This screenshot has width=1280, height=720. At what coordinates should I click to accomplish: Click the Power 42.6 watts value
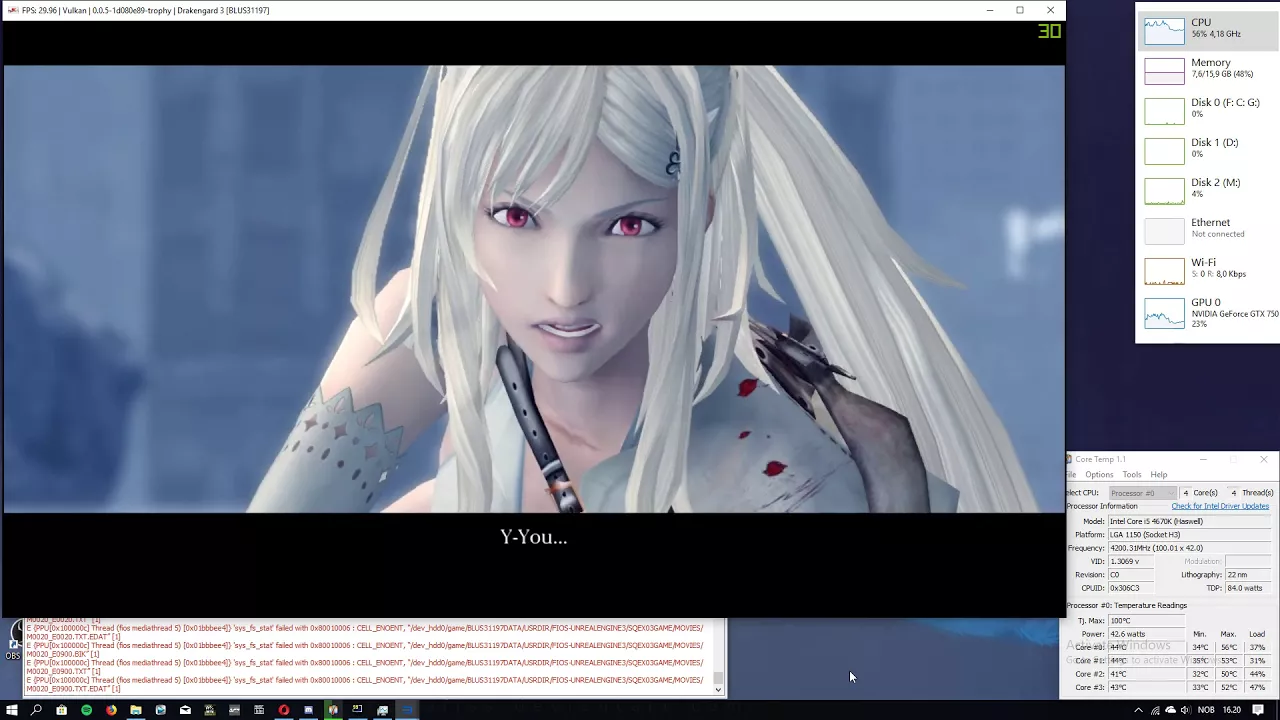1146,634
